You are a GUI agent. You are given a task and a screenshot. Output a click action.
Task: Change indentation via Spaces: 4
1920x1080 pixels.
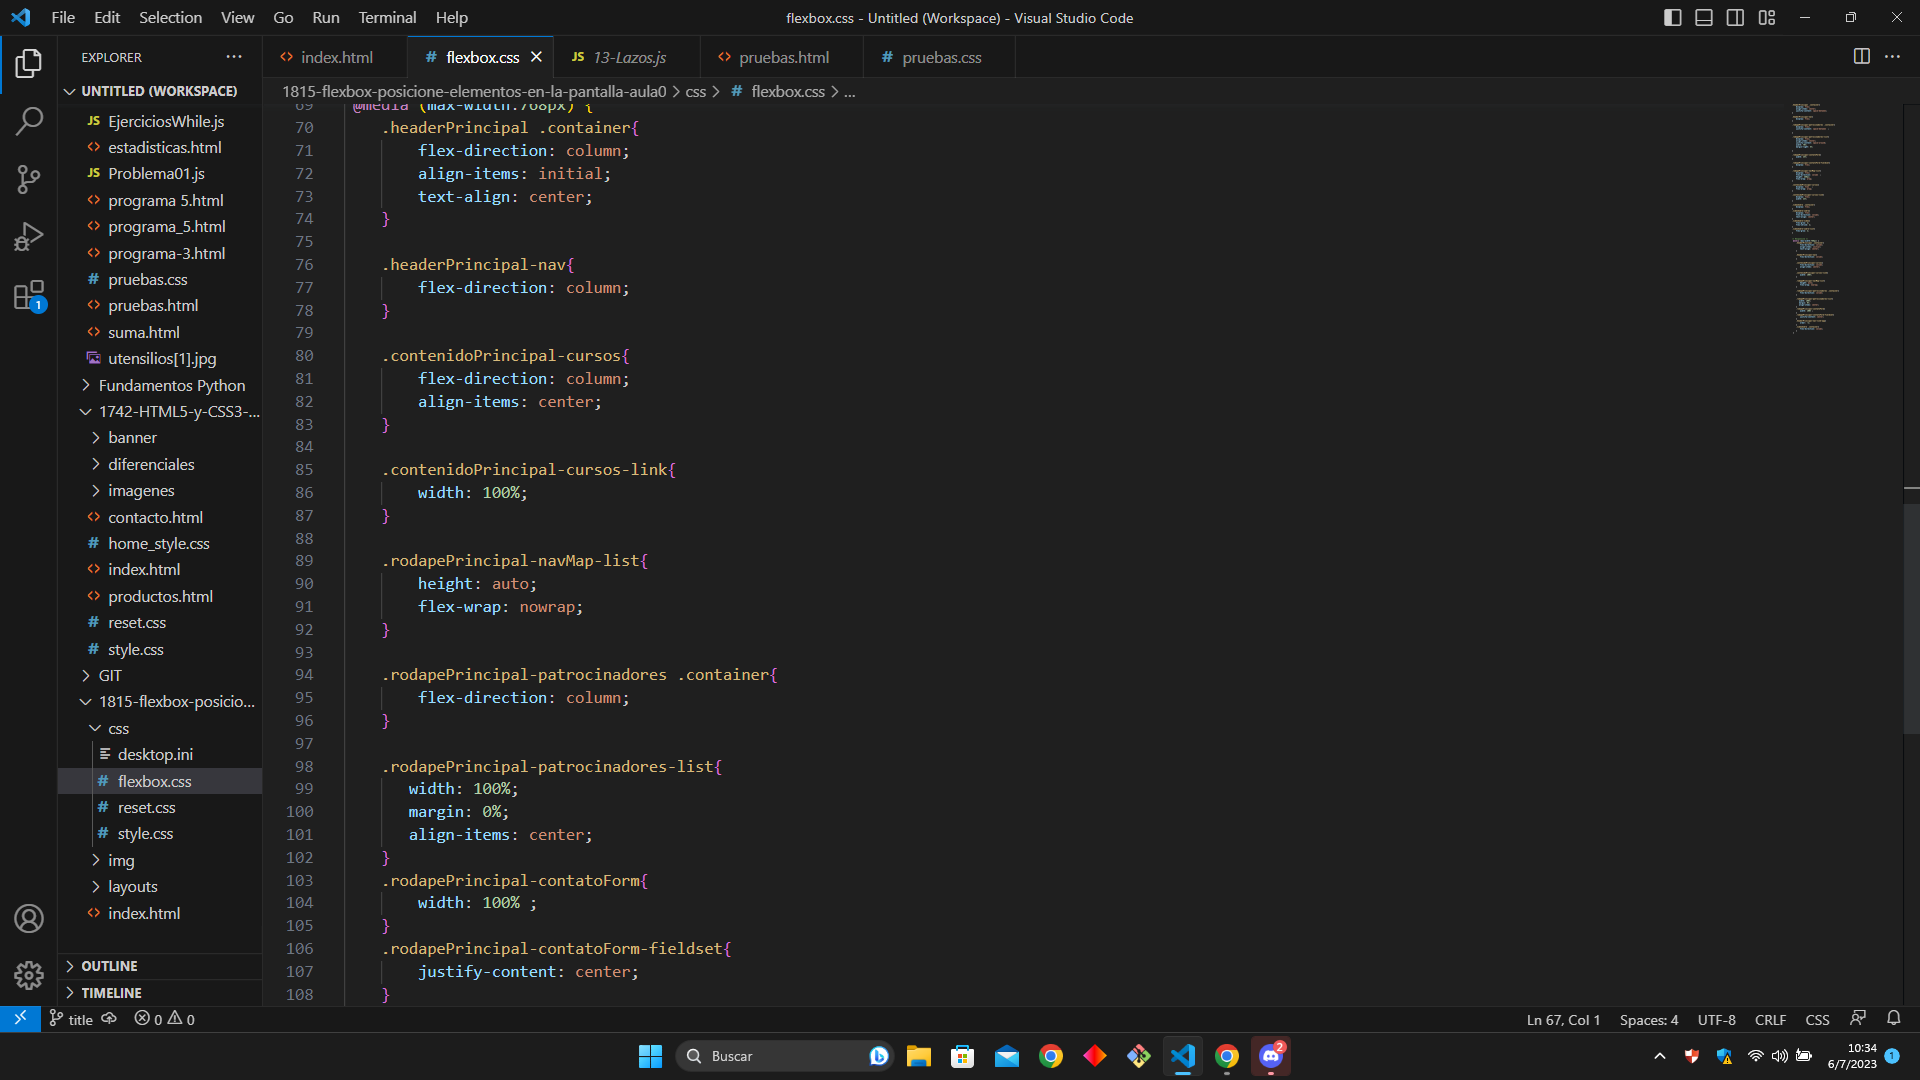(x=1649, y=1019)
